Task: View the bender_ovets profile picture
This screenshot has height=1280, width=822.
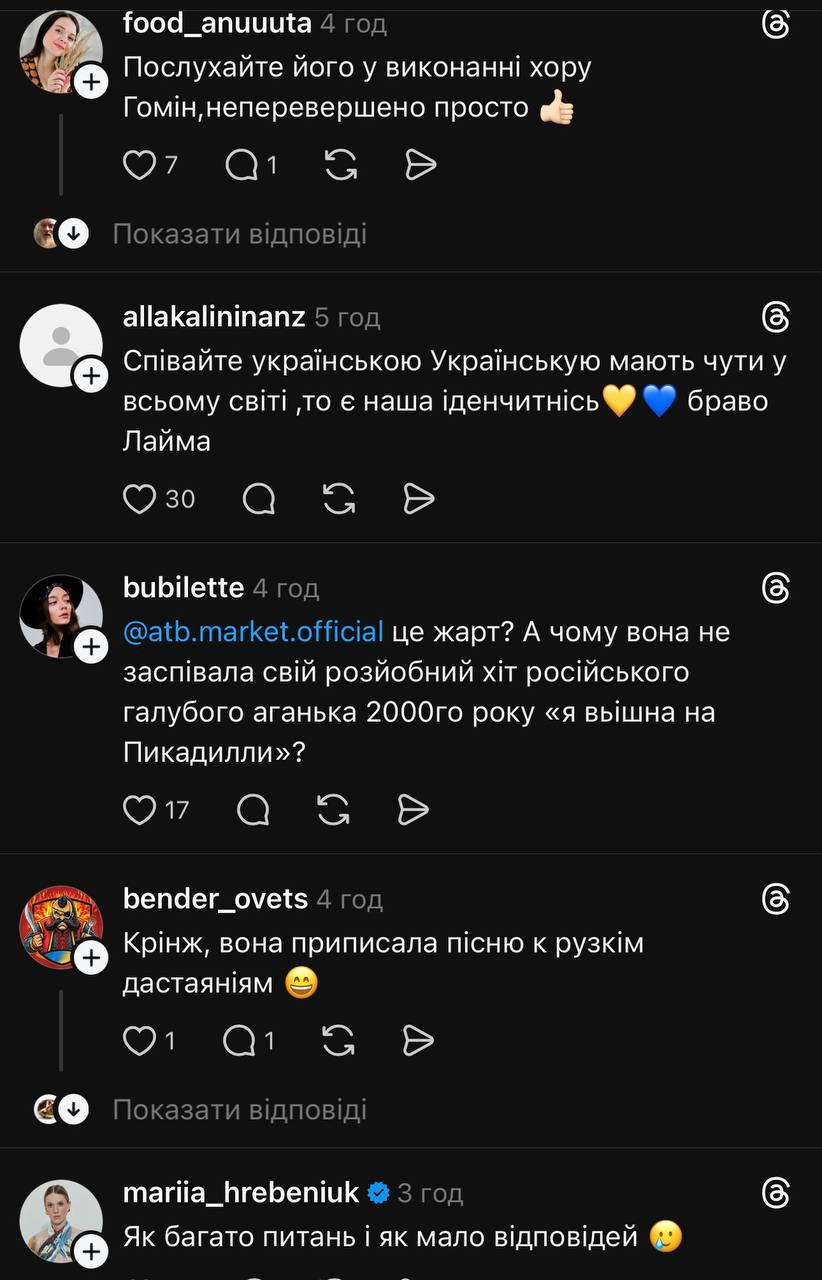Action: tap(60, 926)
